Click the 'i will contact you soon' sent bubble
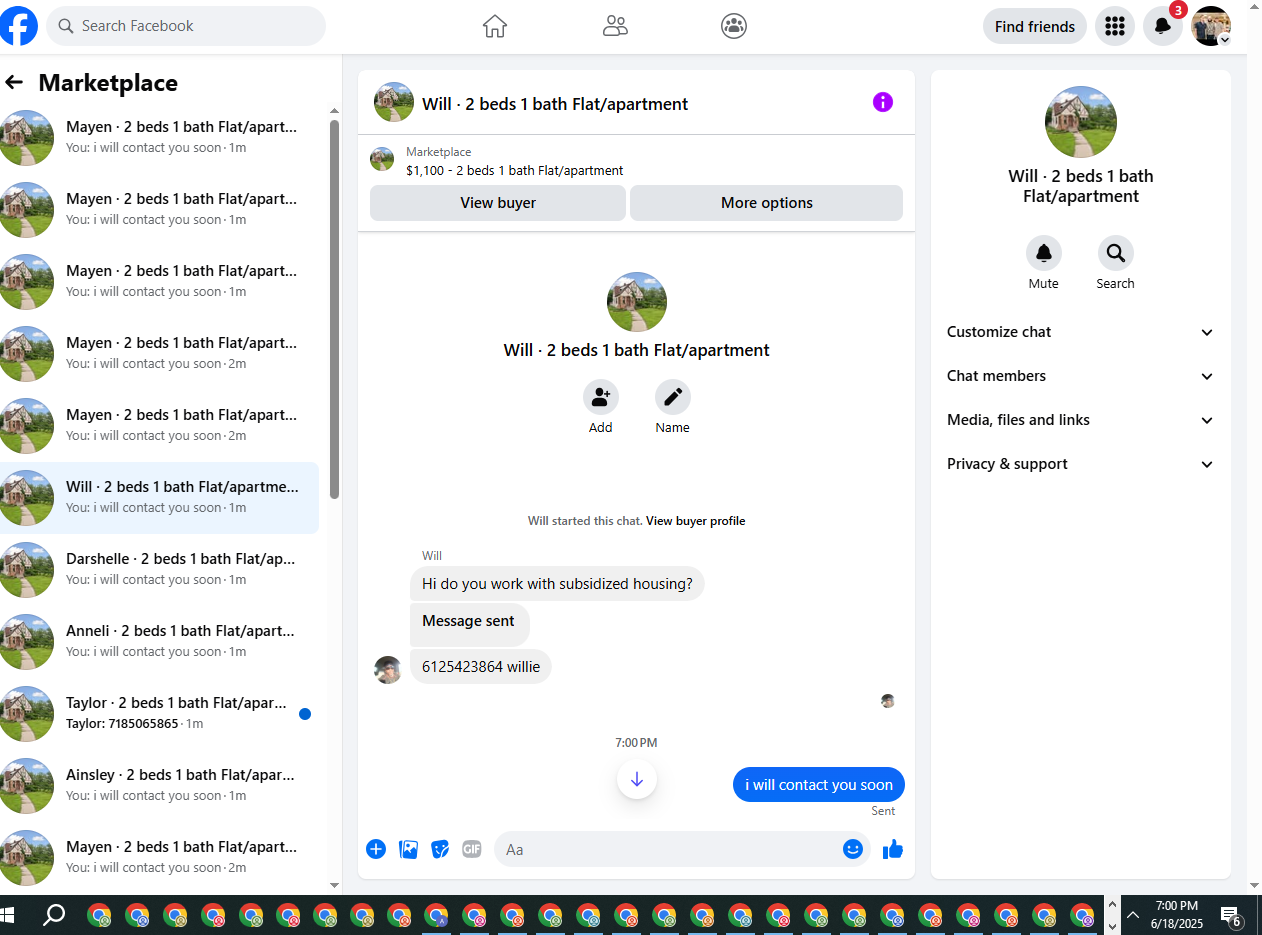Viewport: 1262px width, 935px height. (x=819, y=785)
